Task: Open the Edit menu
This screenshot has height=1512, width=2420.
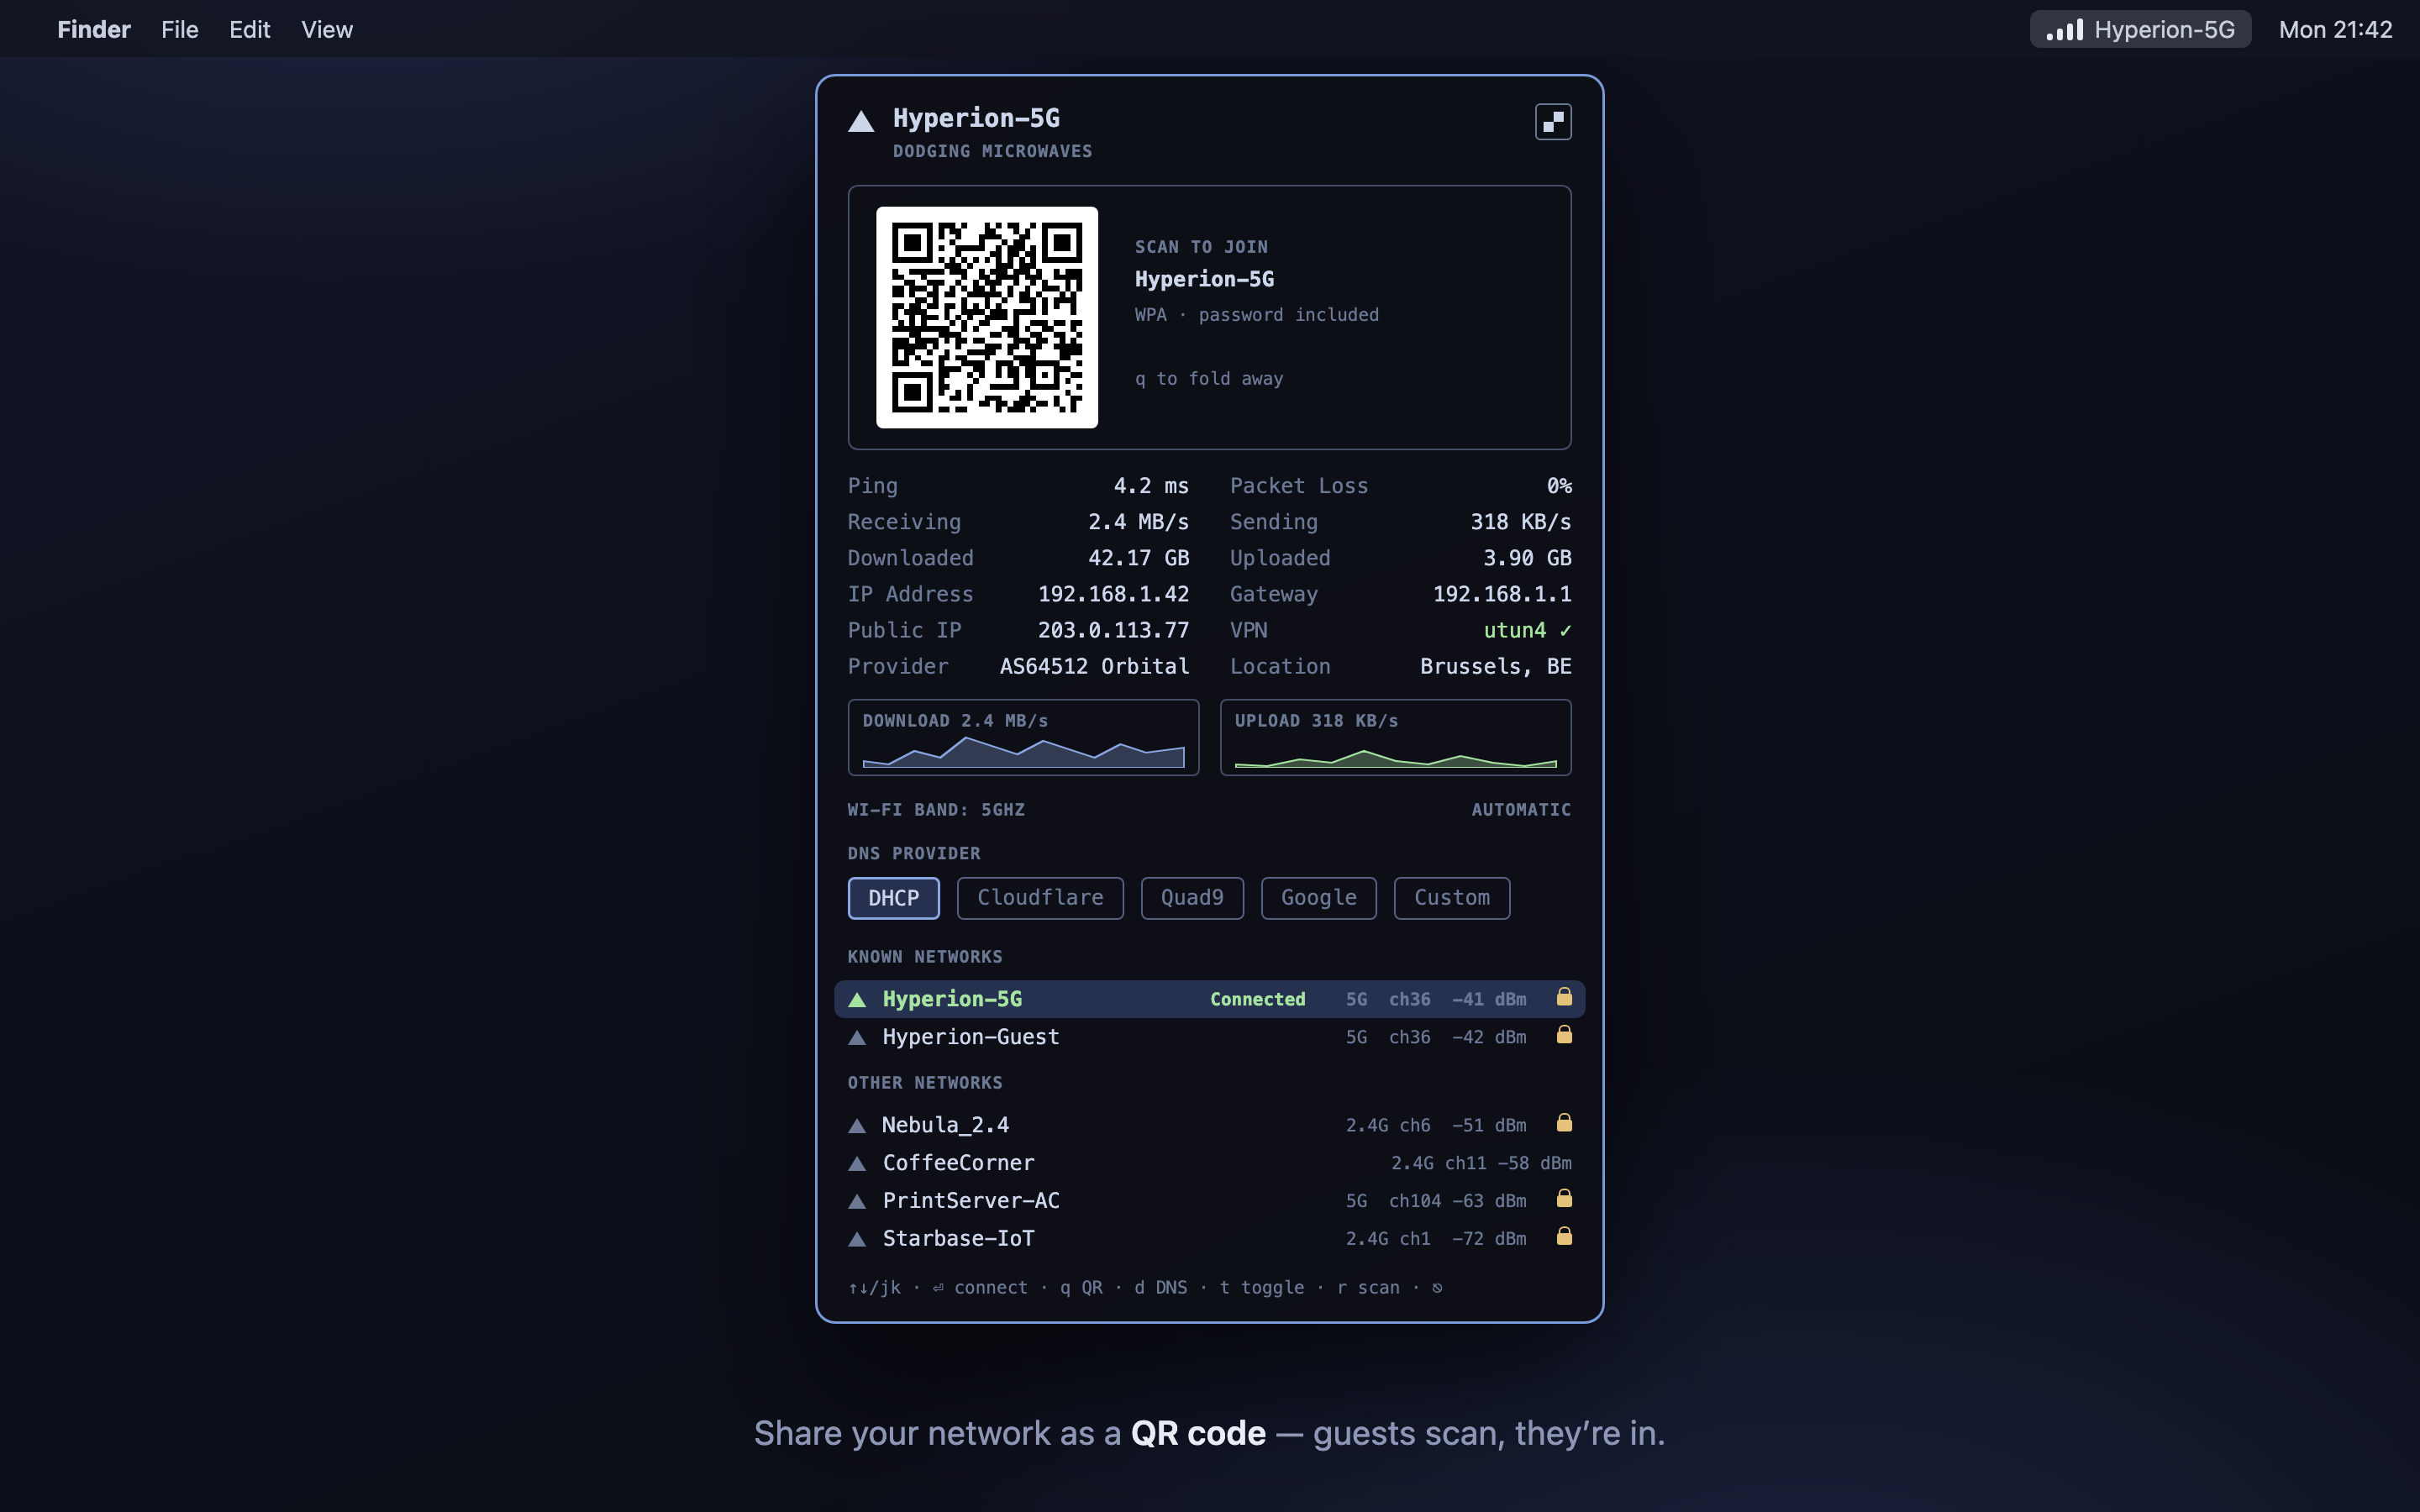Action: [250, 30]
